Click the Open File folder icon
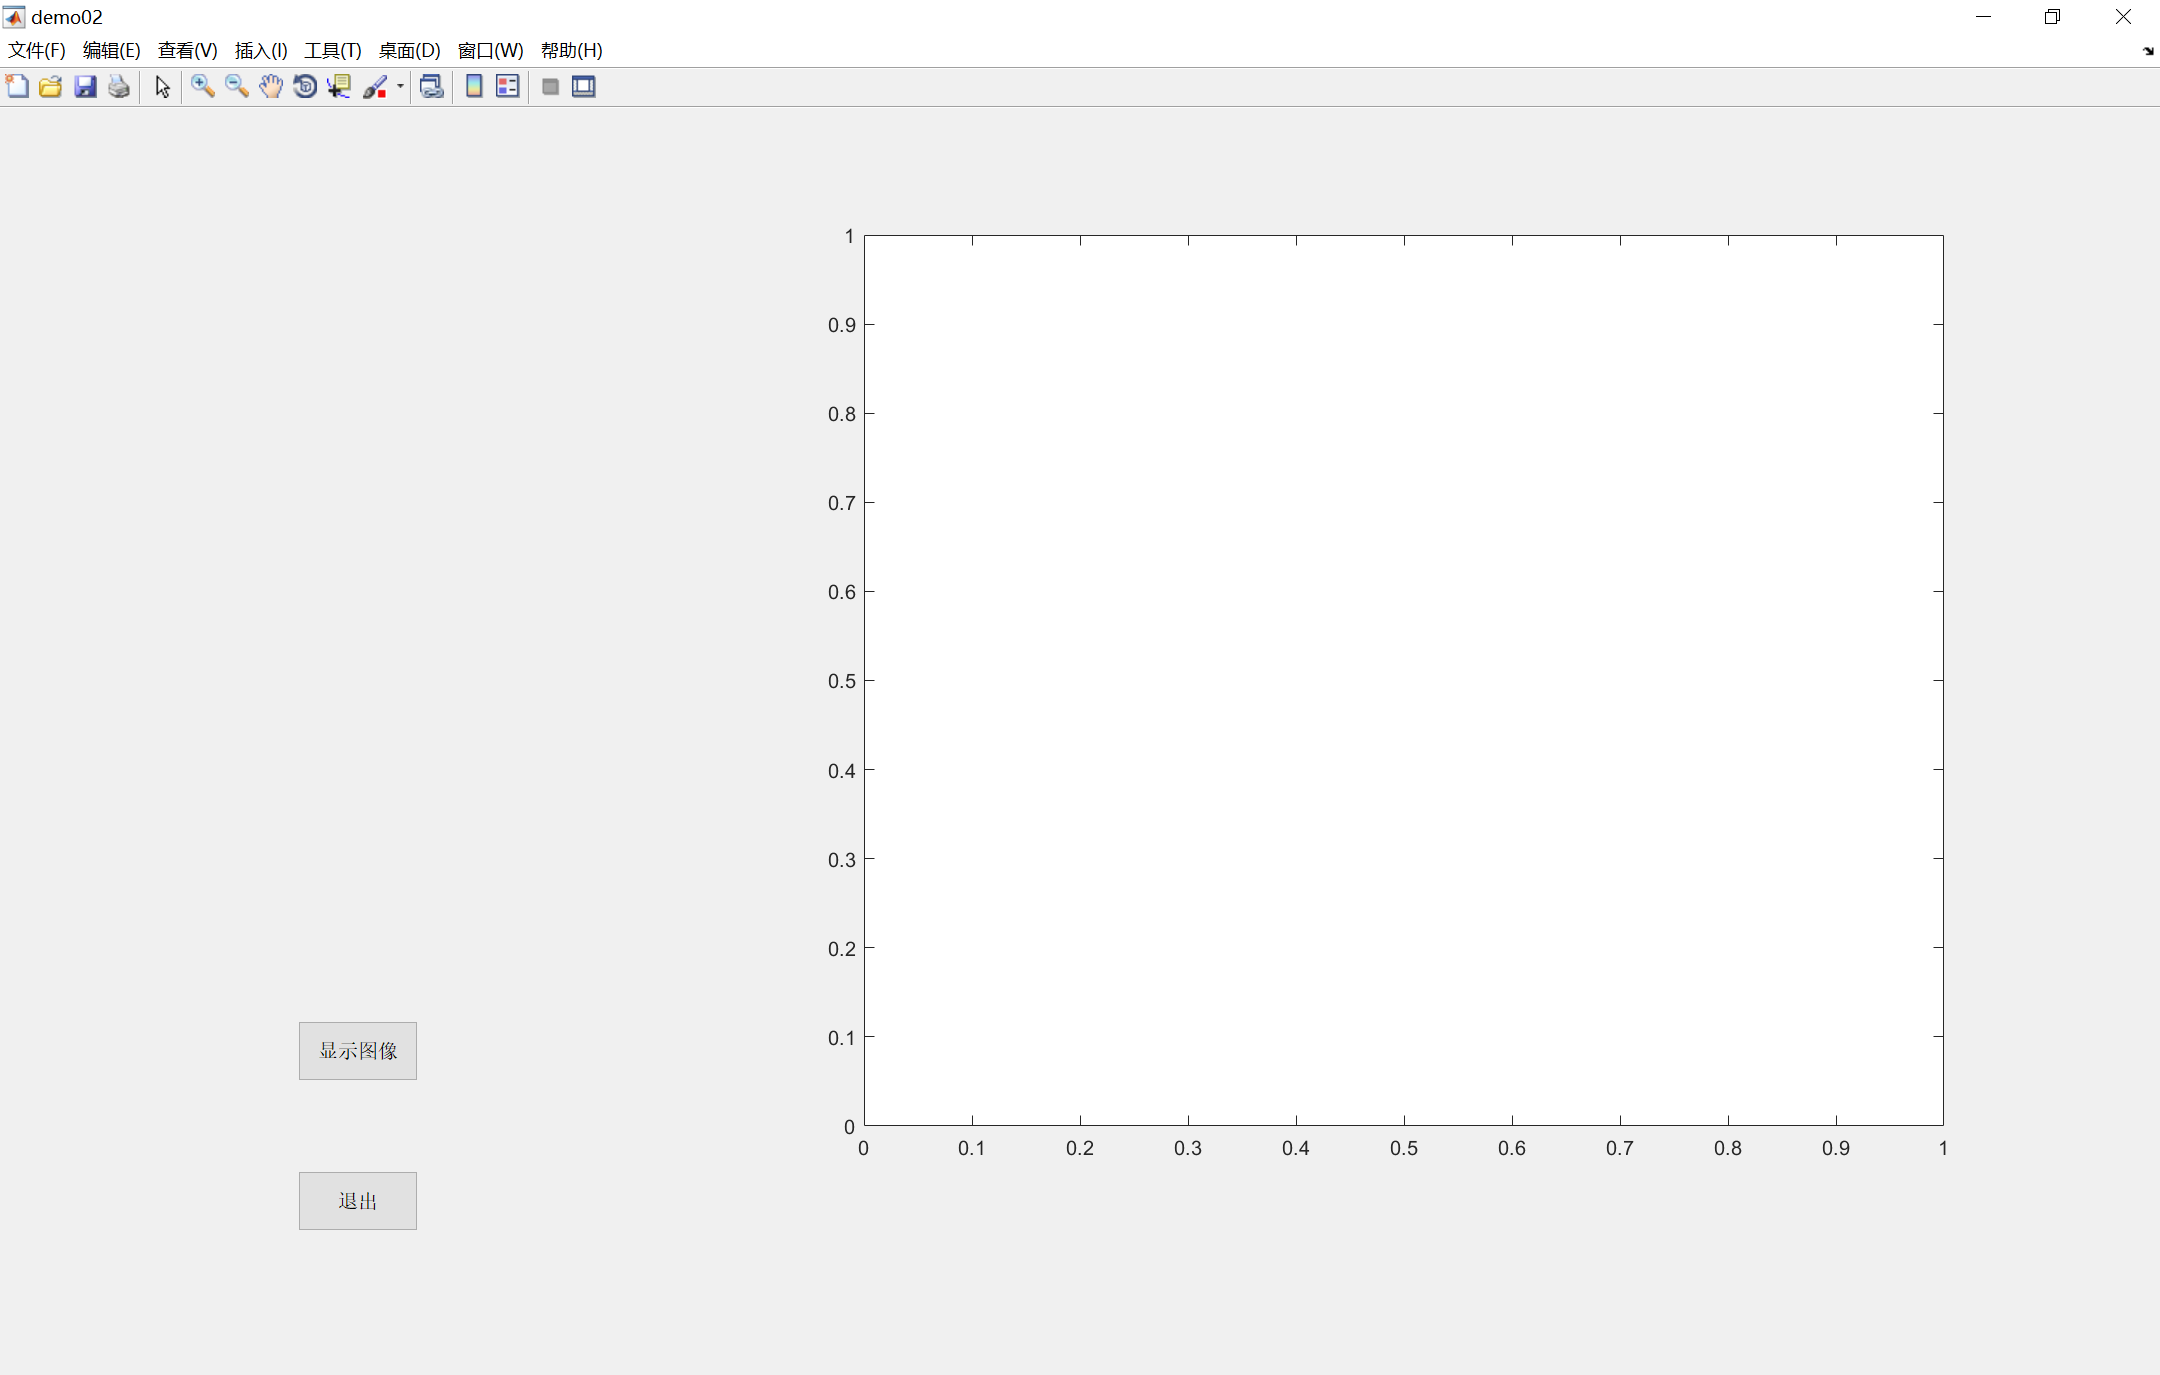 [51, 87]
